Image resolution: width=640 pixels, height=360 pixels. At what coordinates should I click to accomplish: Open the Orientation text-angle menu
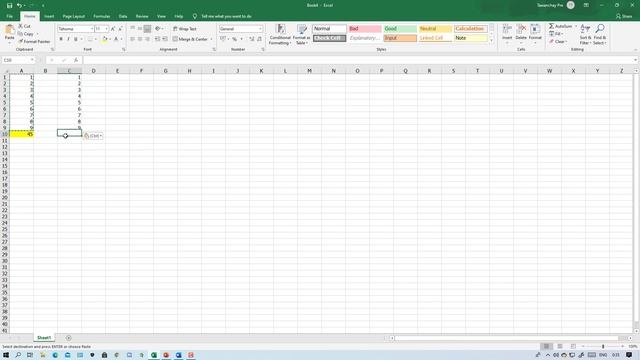click(159, 29)
